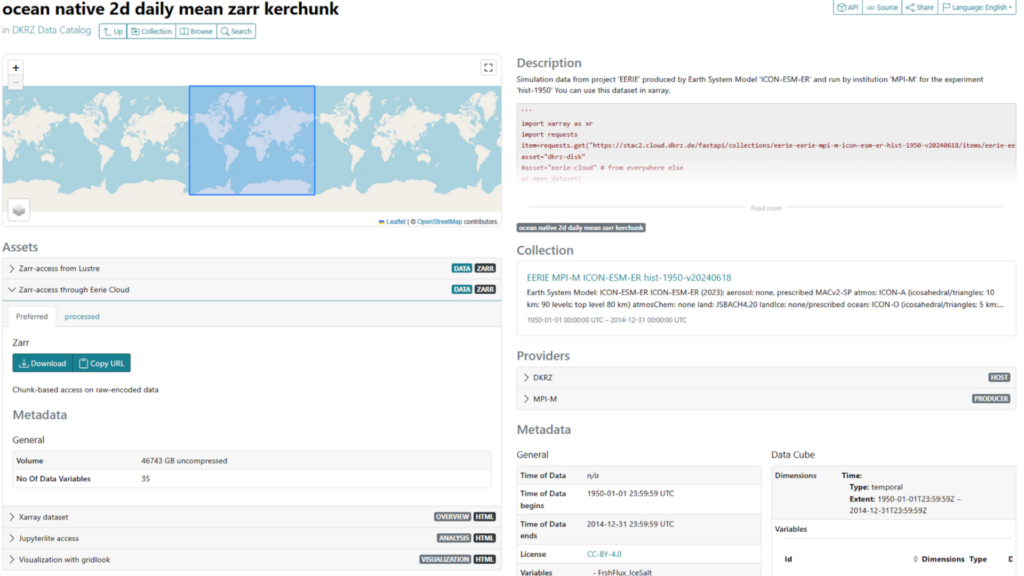Open the map layers control
Image resolution: width=1024 pixels, height=576 pixels.
coord(19,208)
